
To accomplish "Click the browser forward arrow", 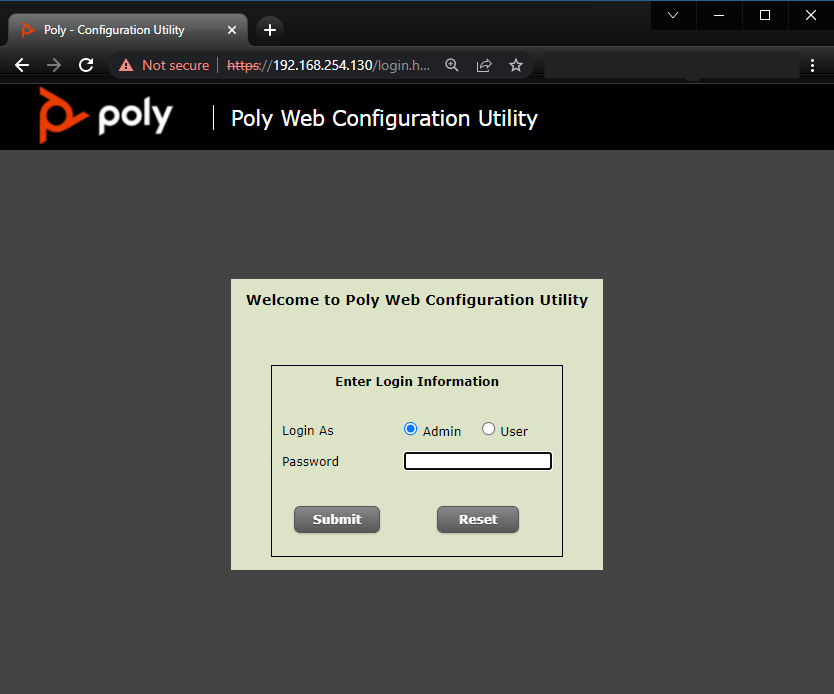I will 54,65.
